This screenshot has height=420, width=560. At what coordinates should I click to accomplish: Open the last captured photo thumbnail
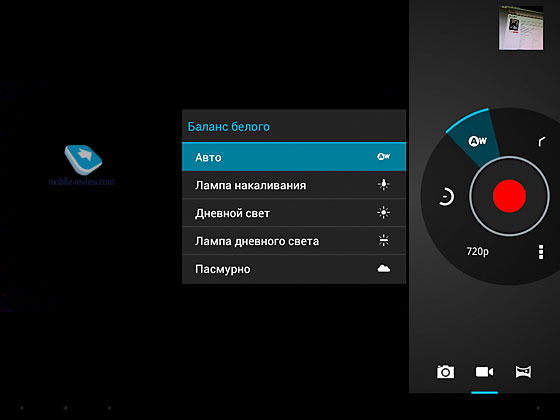click(x=521, y=28)
